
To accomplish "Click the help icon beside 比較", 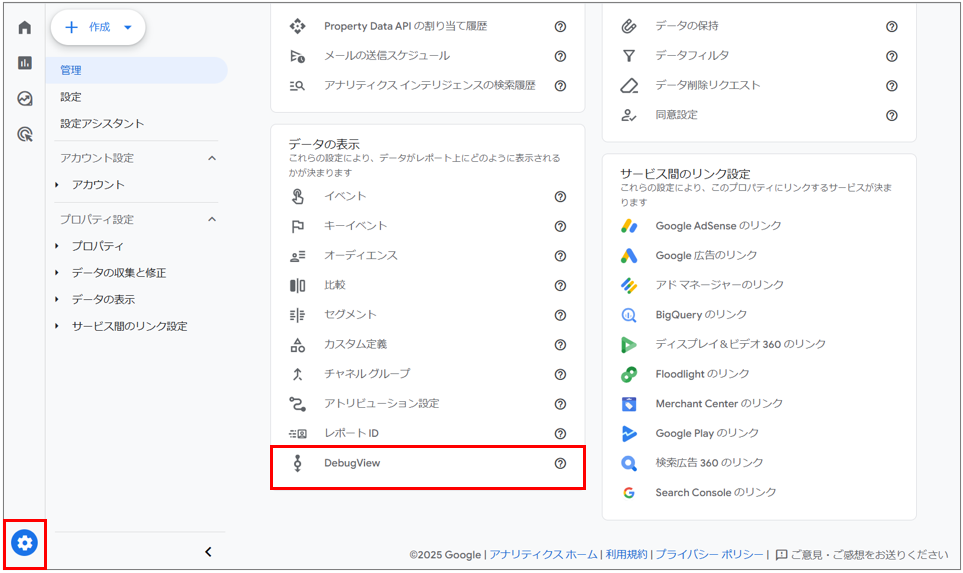I will coord(560,285).
